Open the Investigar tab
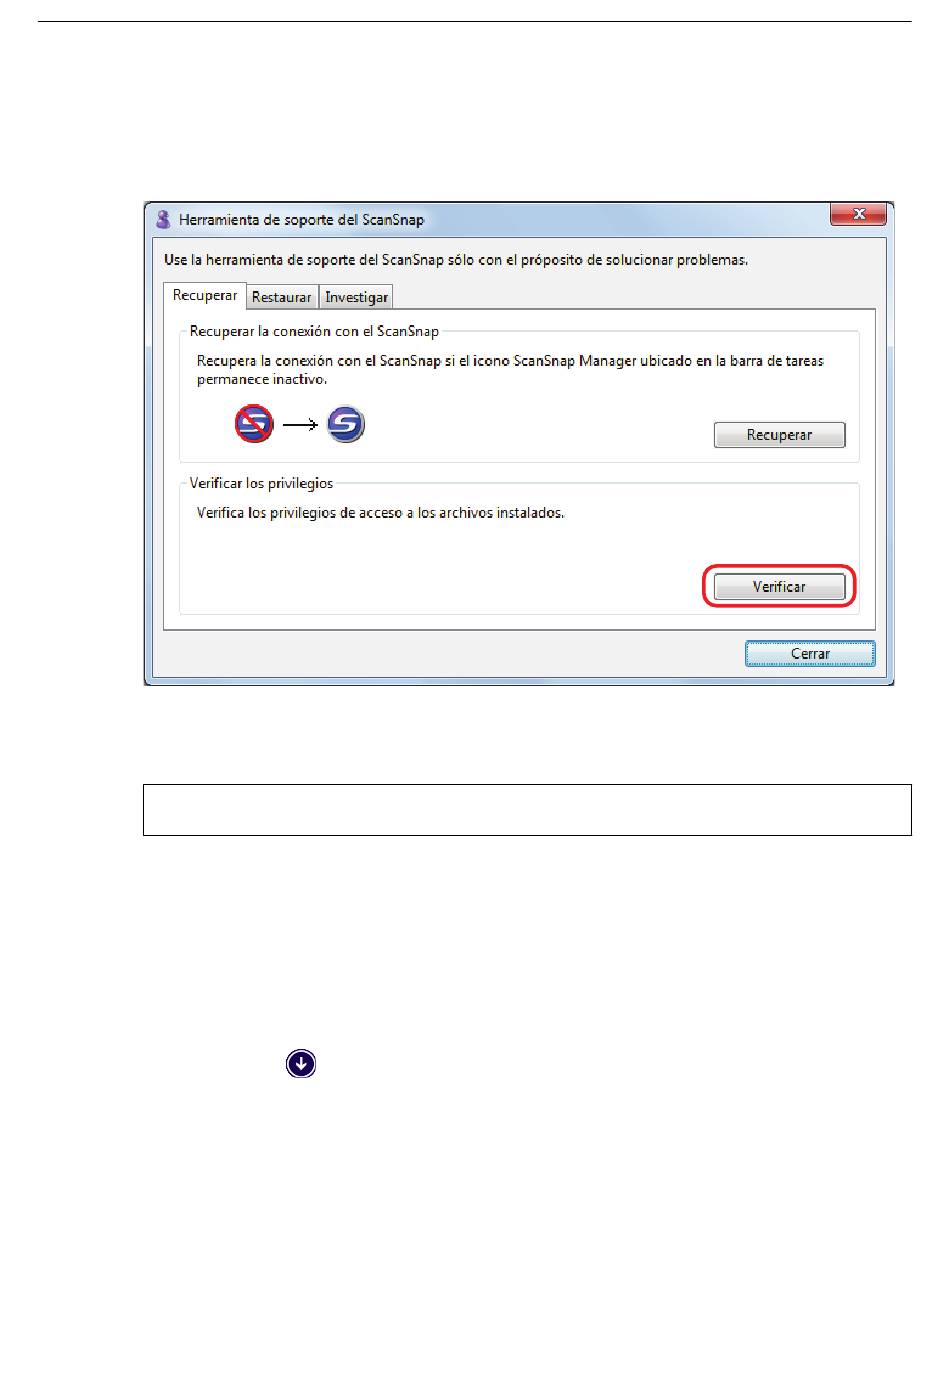 (x=356, y=297)
